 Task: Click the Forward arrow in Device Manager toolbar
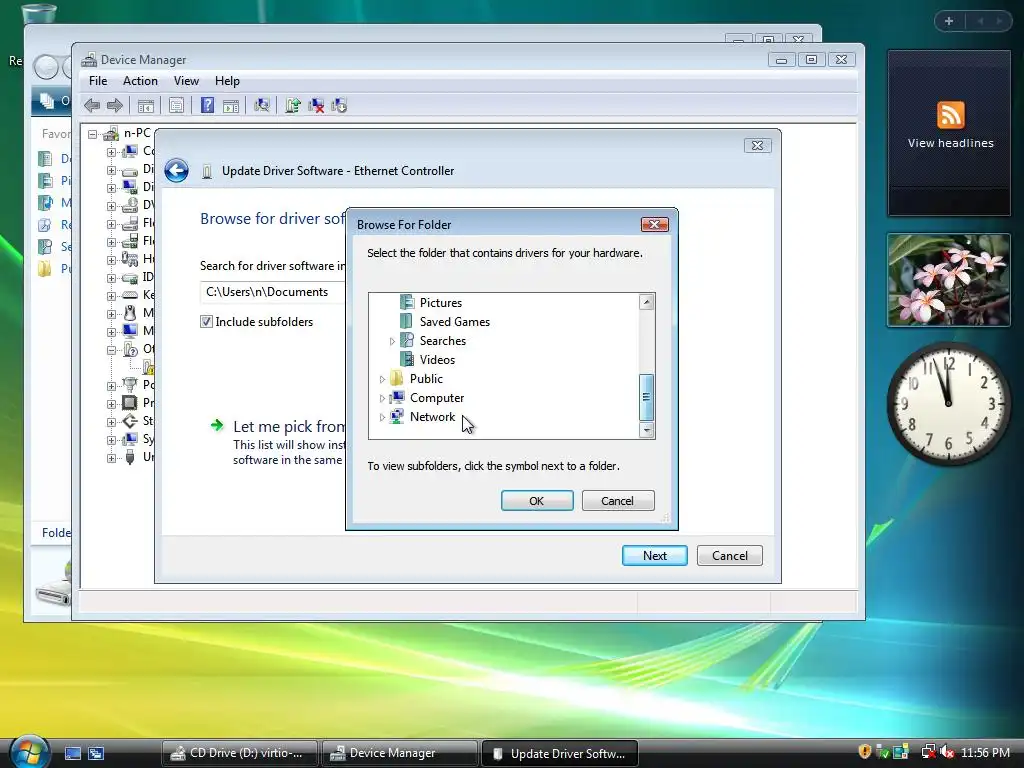[x=115, y=105]
